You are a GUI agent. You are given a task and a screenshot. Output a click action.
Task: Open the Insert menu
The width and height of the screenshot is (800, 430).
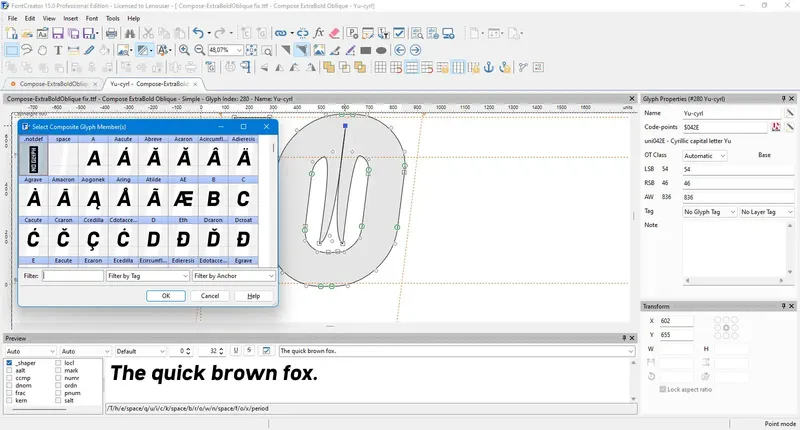tap(70, 18)
